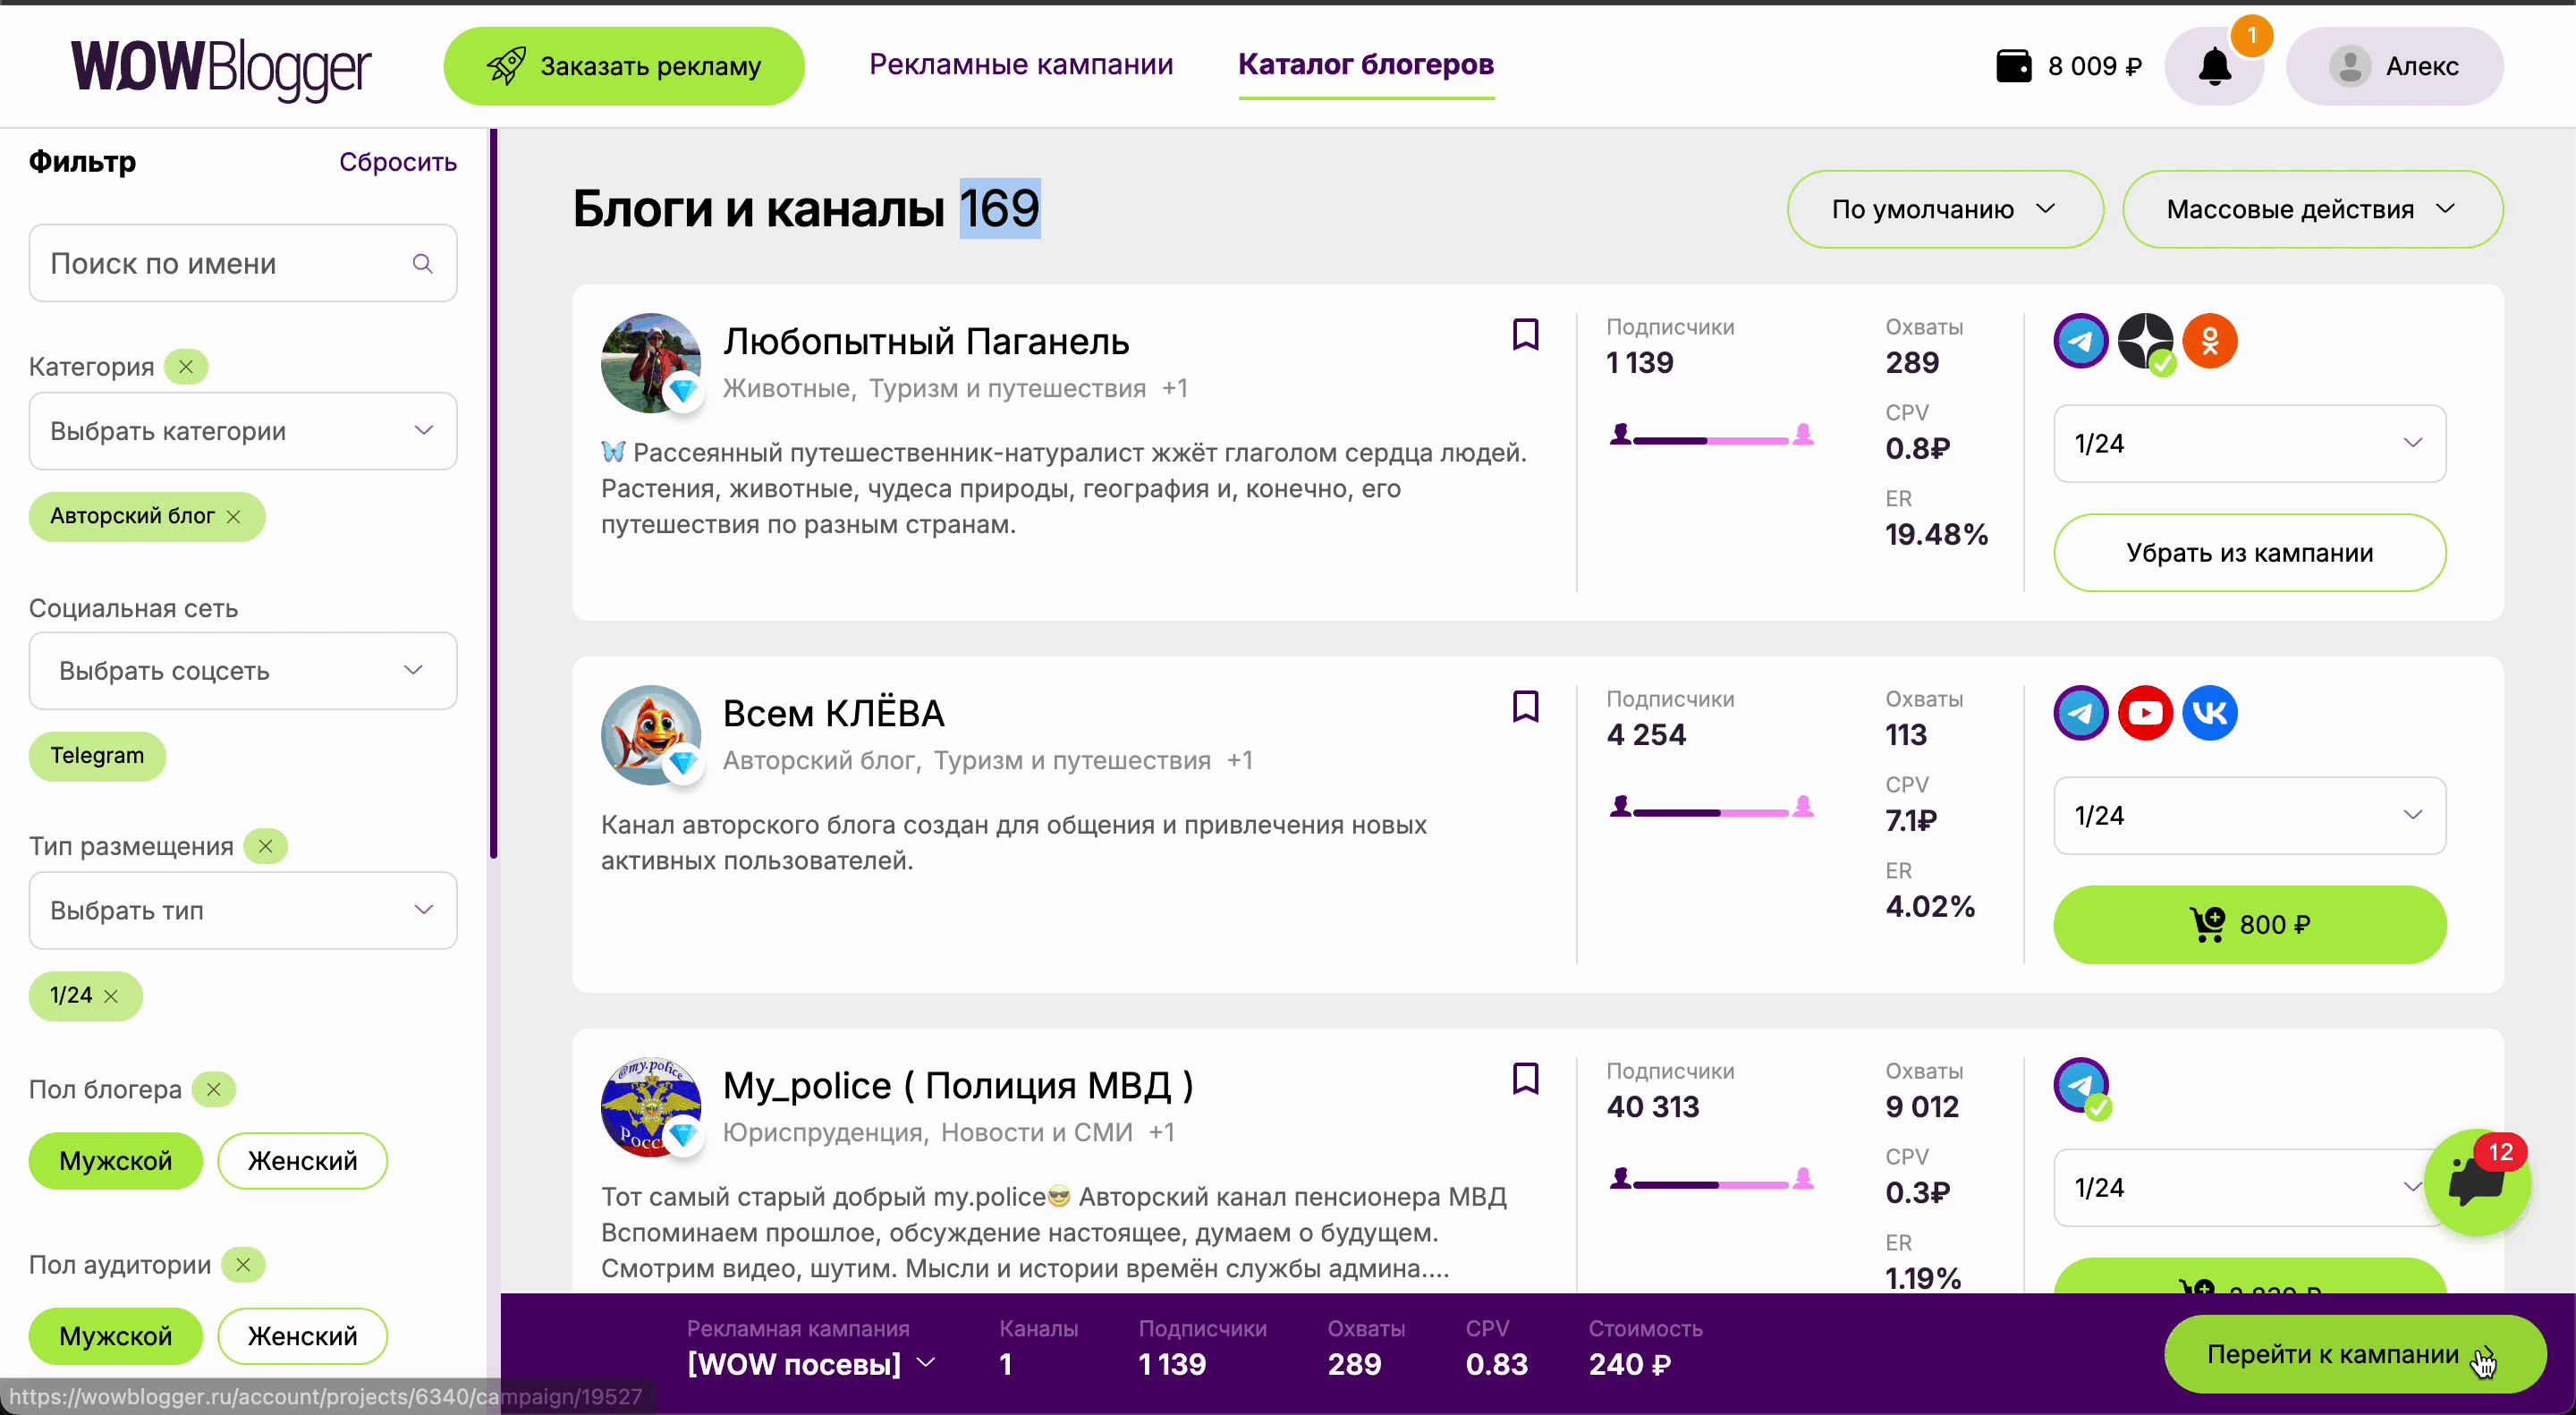Expand the Массовые действия dropdown
This screenshot has width=2576, height=1415.
[x=2311, y=209]
